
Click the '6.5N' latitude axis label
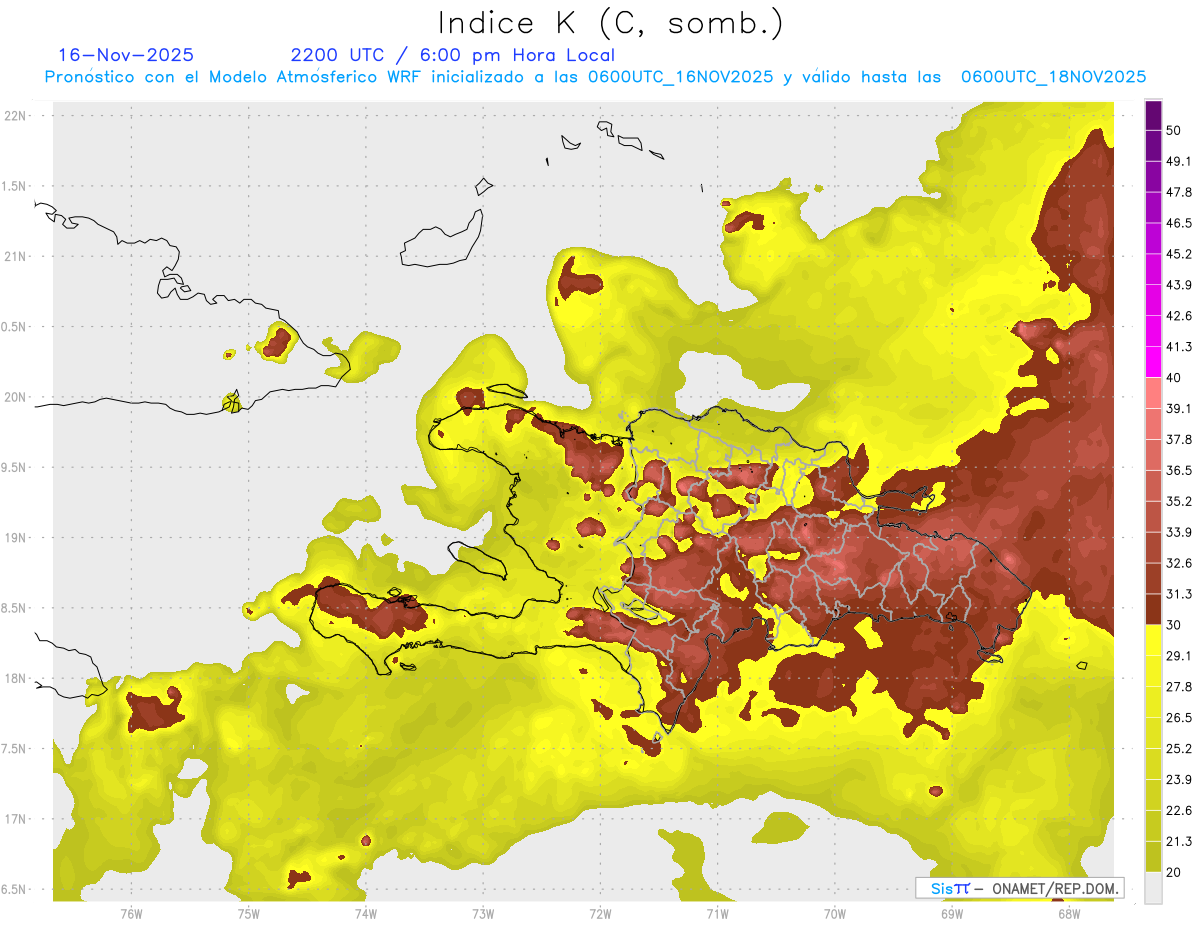point(15,889)
